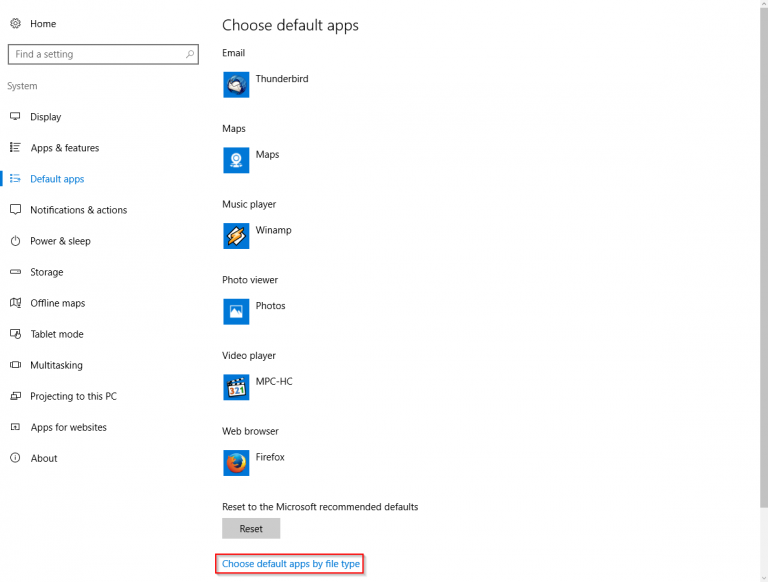Click the Photos app icon
768x582 pixels.
236,312
